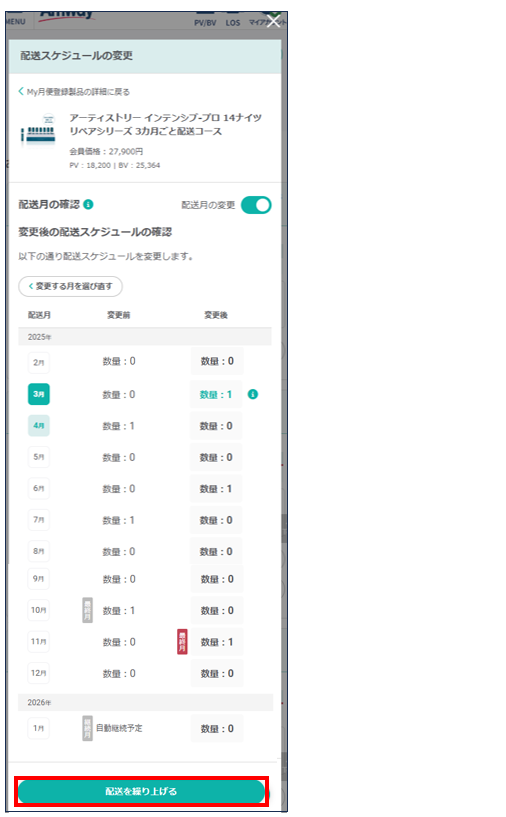506x817 pixels.
Task: Click the after-change 数量：1 in the 11月 row
Action: pos(217,642)
